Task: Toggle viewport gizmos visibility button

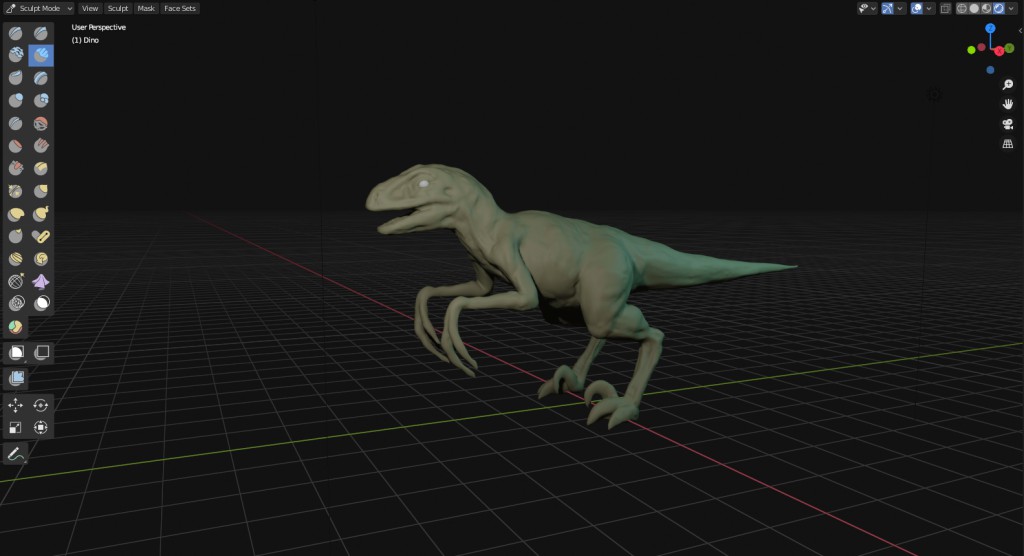Action: click(887, 8)
